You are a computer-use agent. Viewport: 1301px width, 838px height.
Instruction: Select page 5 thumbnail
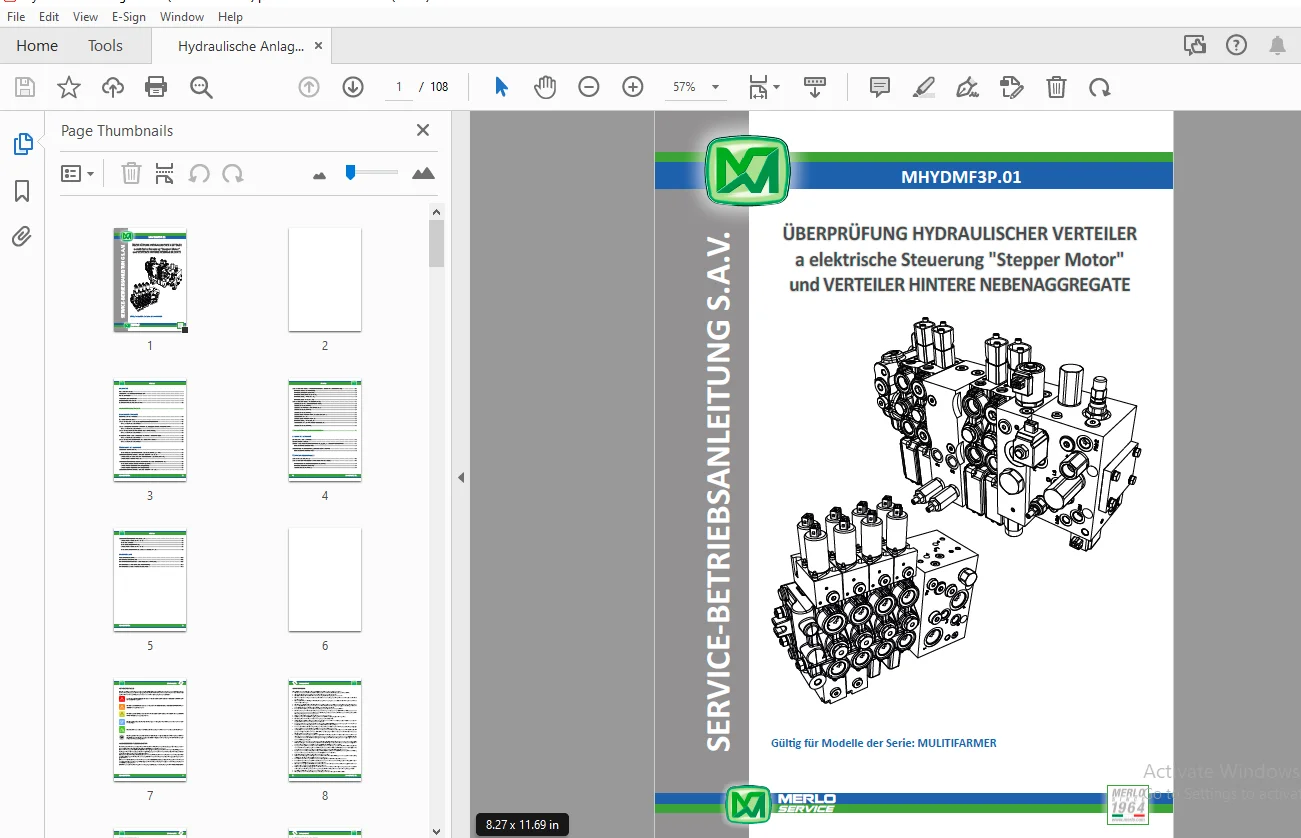coord(150,579)
